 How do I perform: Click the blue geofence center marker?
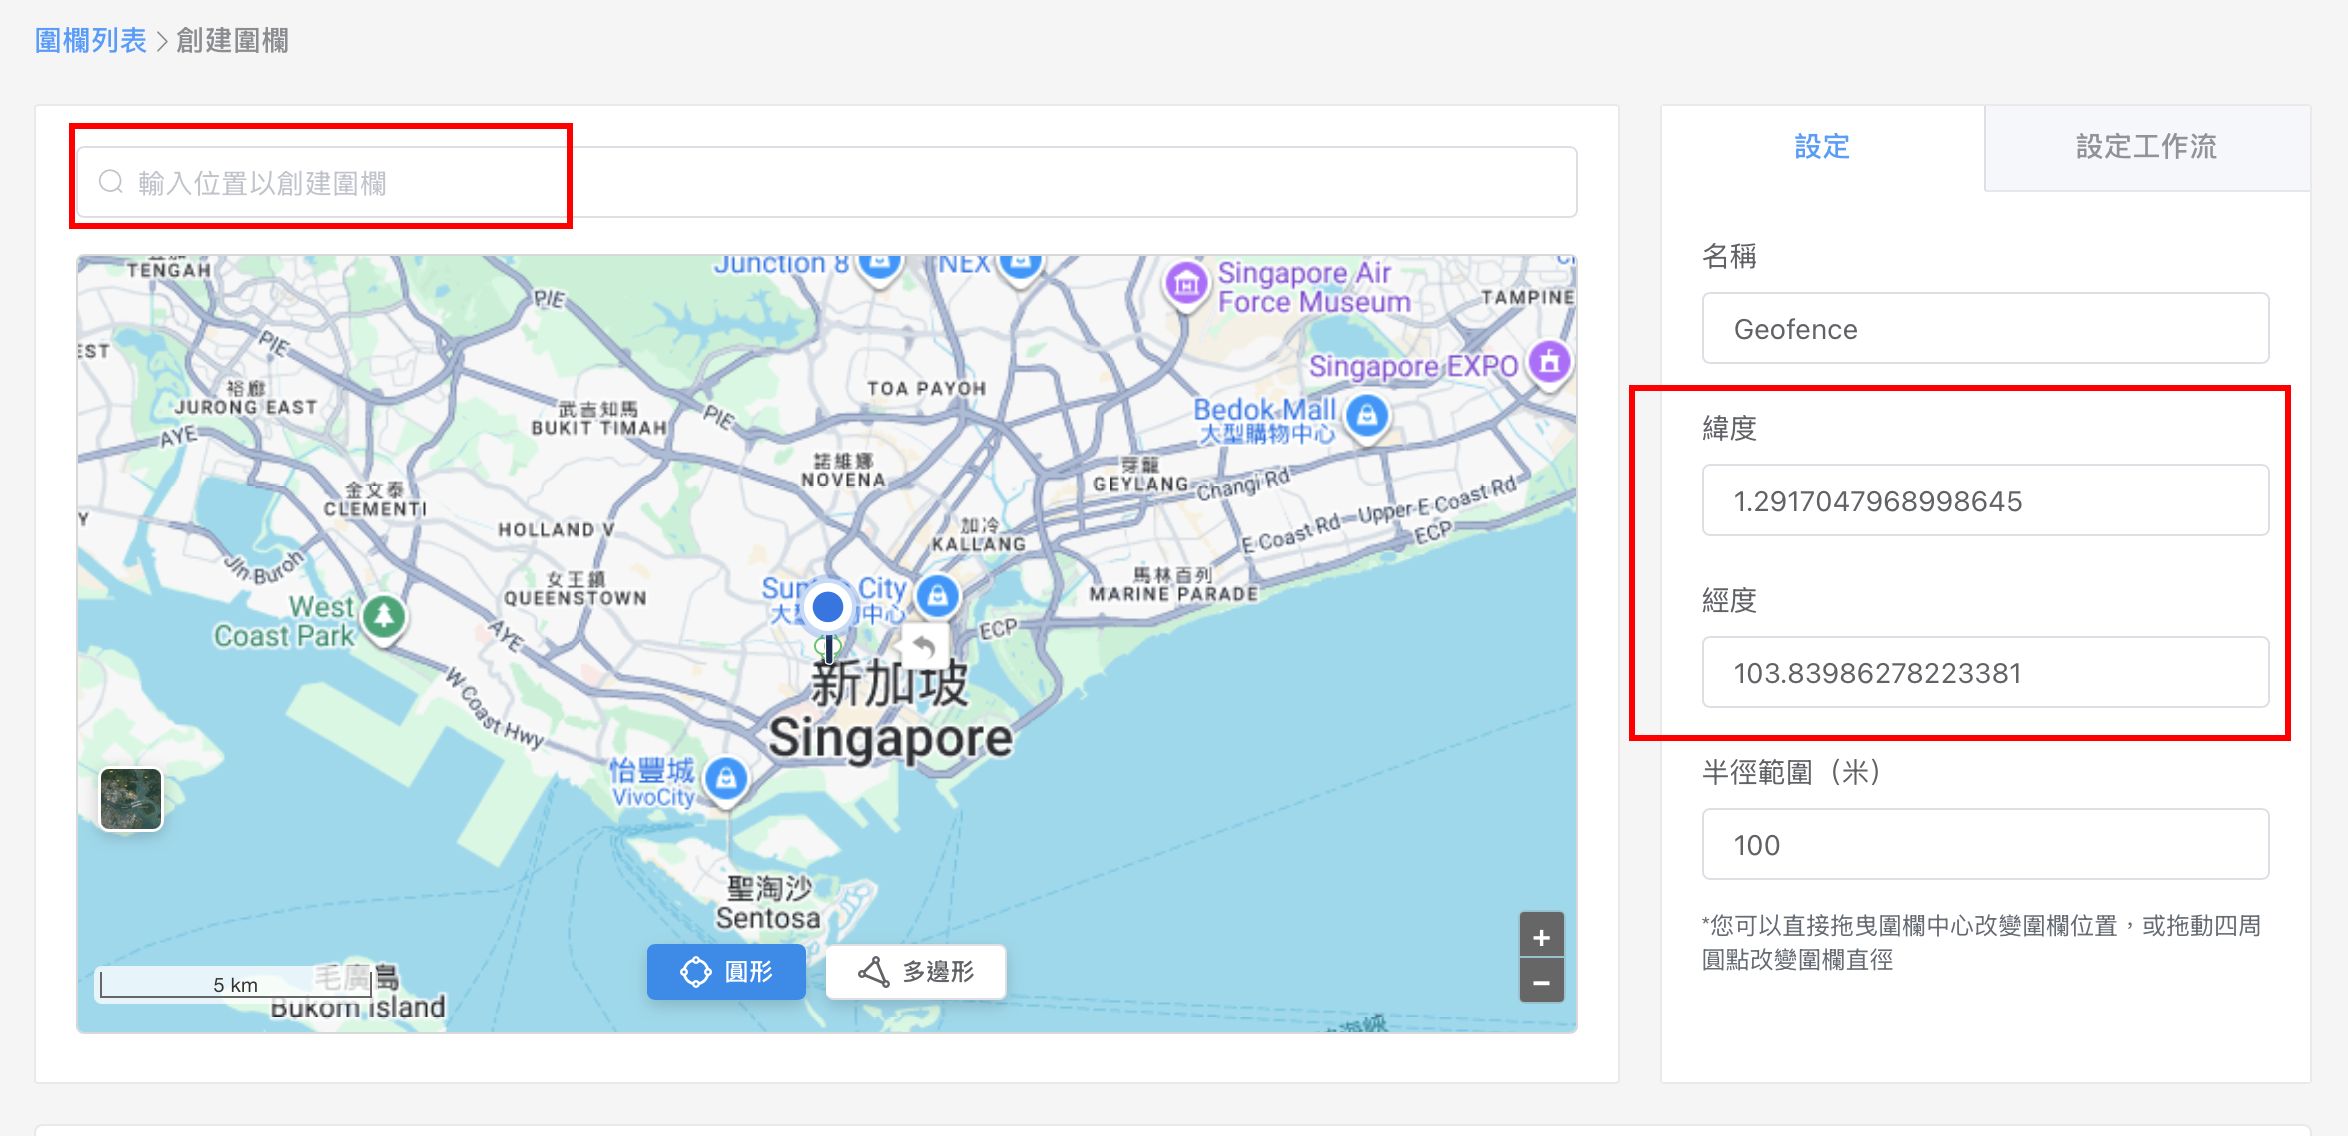(x=827, y=606)
